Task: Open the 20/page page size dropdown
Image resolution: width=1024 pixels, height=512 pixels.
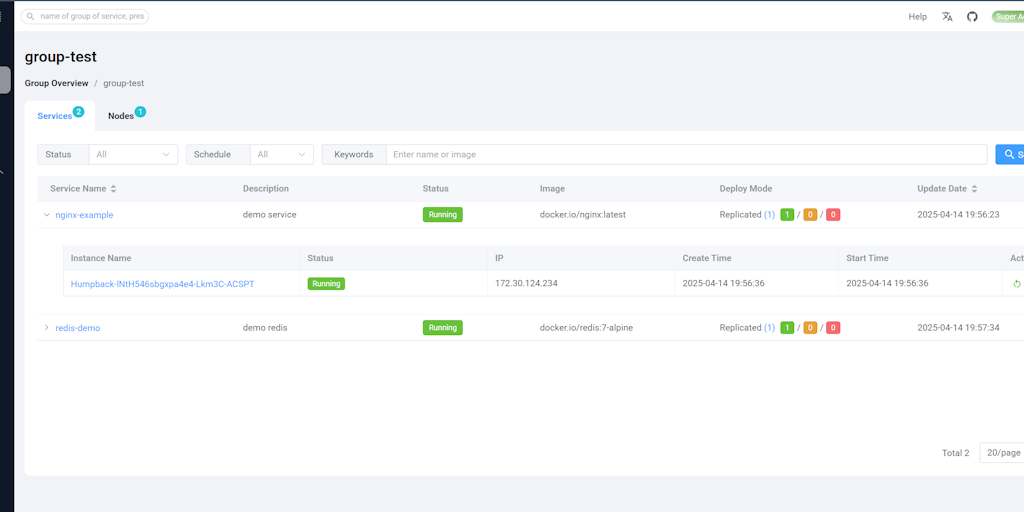Action: click(1002, 453)
